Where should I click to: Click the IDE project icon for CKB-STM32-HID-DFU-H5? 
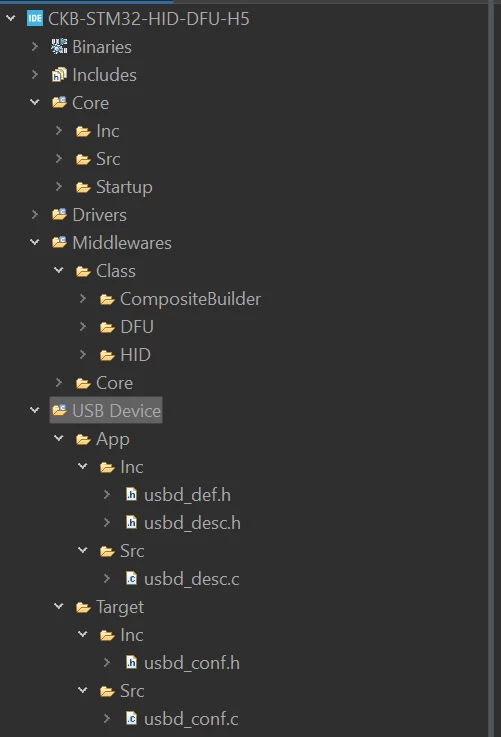pyautogui.click(x=35, y=19)
